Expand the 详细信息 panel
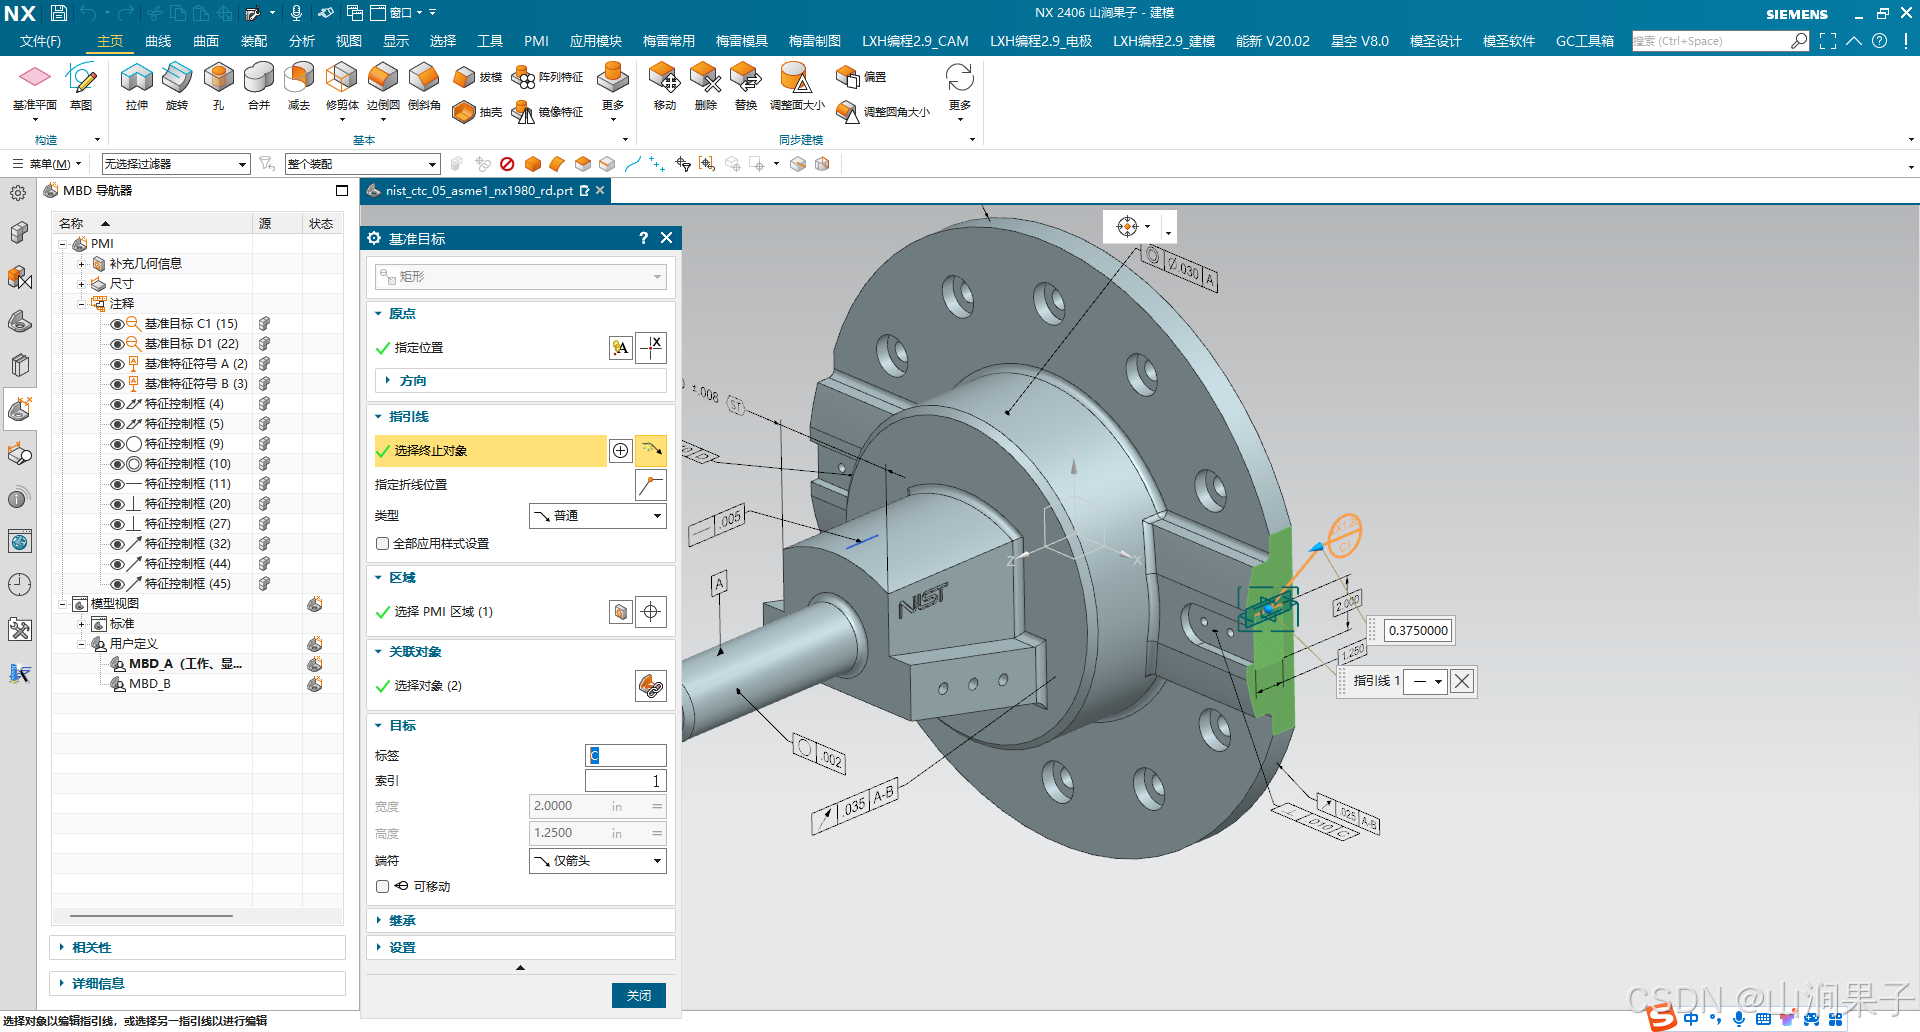1920x1032 pixels. point(197,984)
